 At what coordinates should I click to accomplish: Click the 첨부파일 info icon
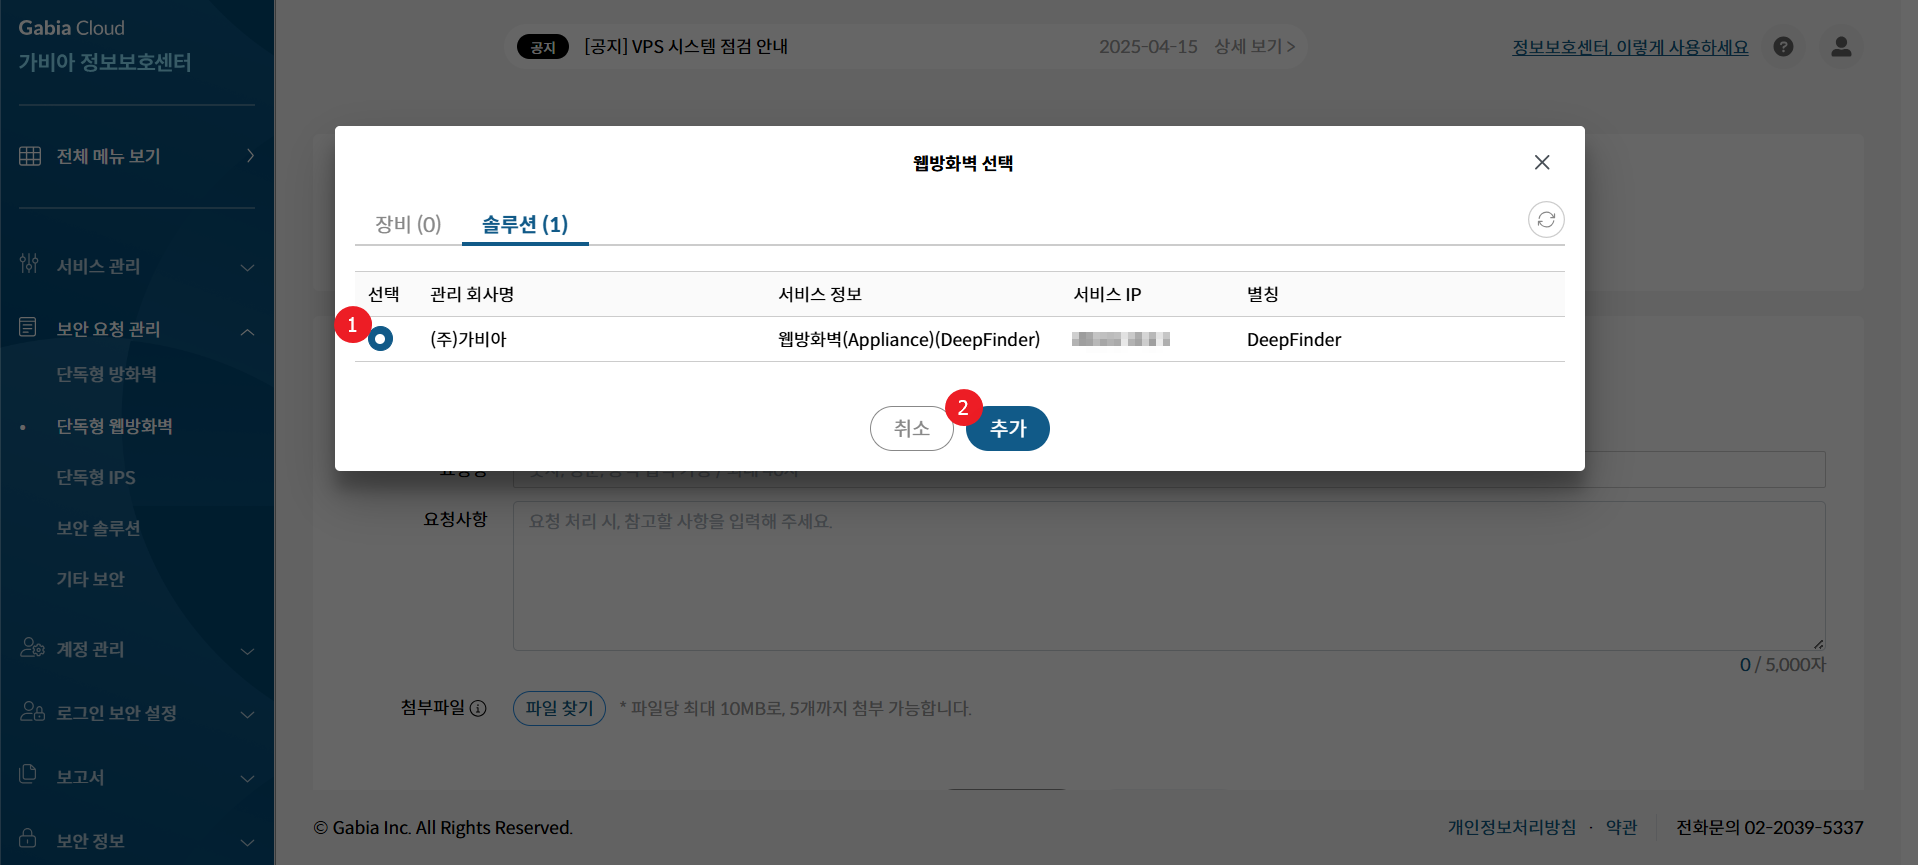[x=478, y=709]
